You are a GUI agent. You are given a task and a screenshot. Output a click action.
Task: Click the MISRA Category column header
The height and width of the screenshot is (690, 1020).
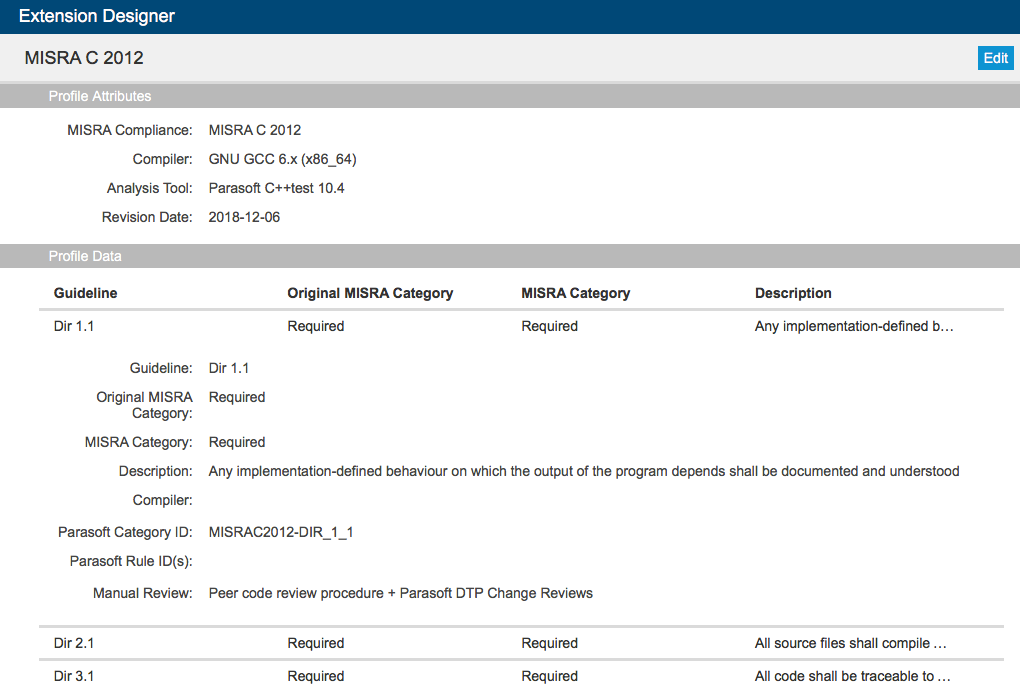[576, 293]
